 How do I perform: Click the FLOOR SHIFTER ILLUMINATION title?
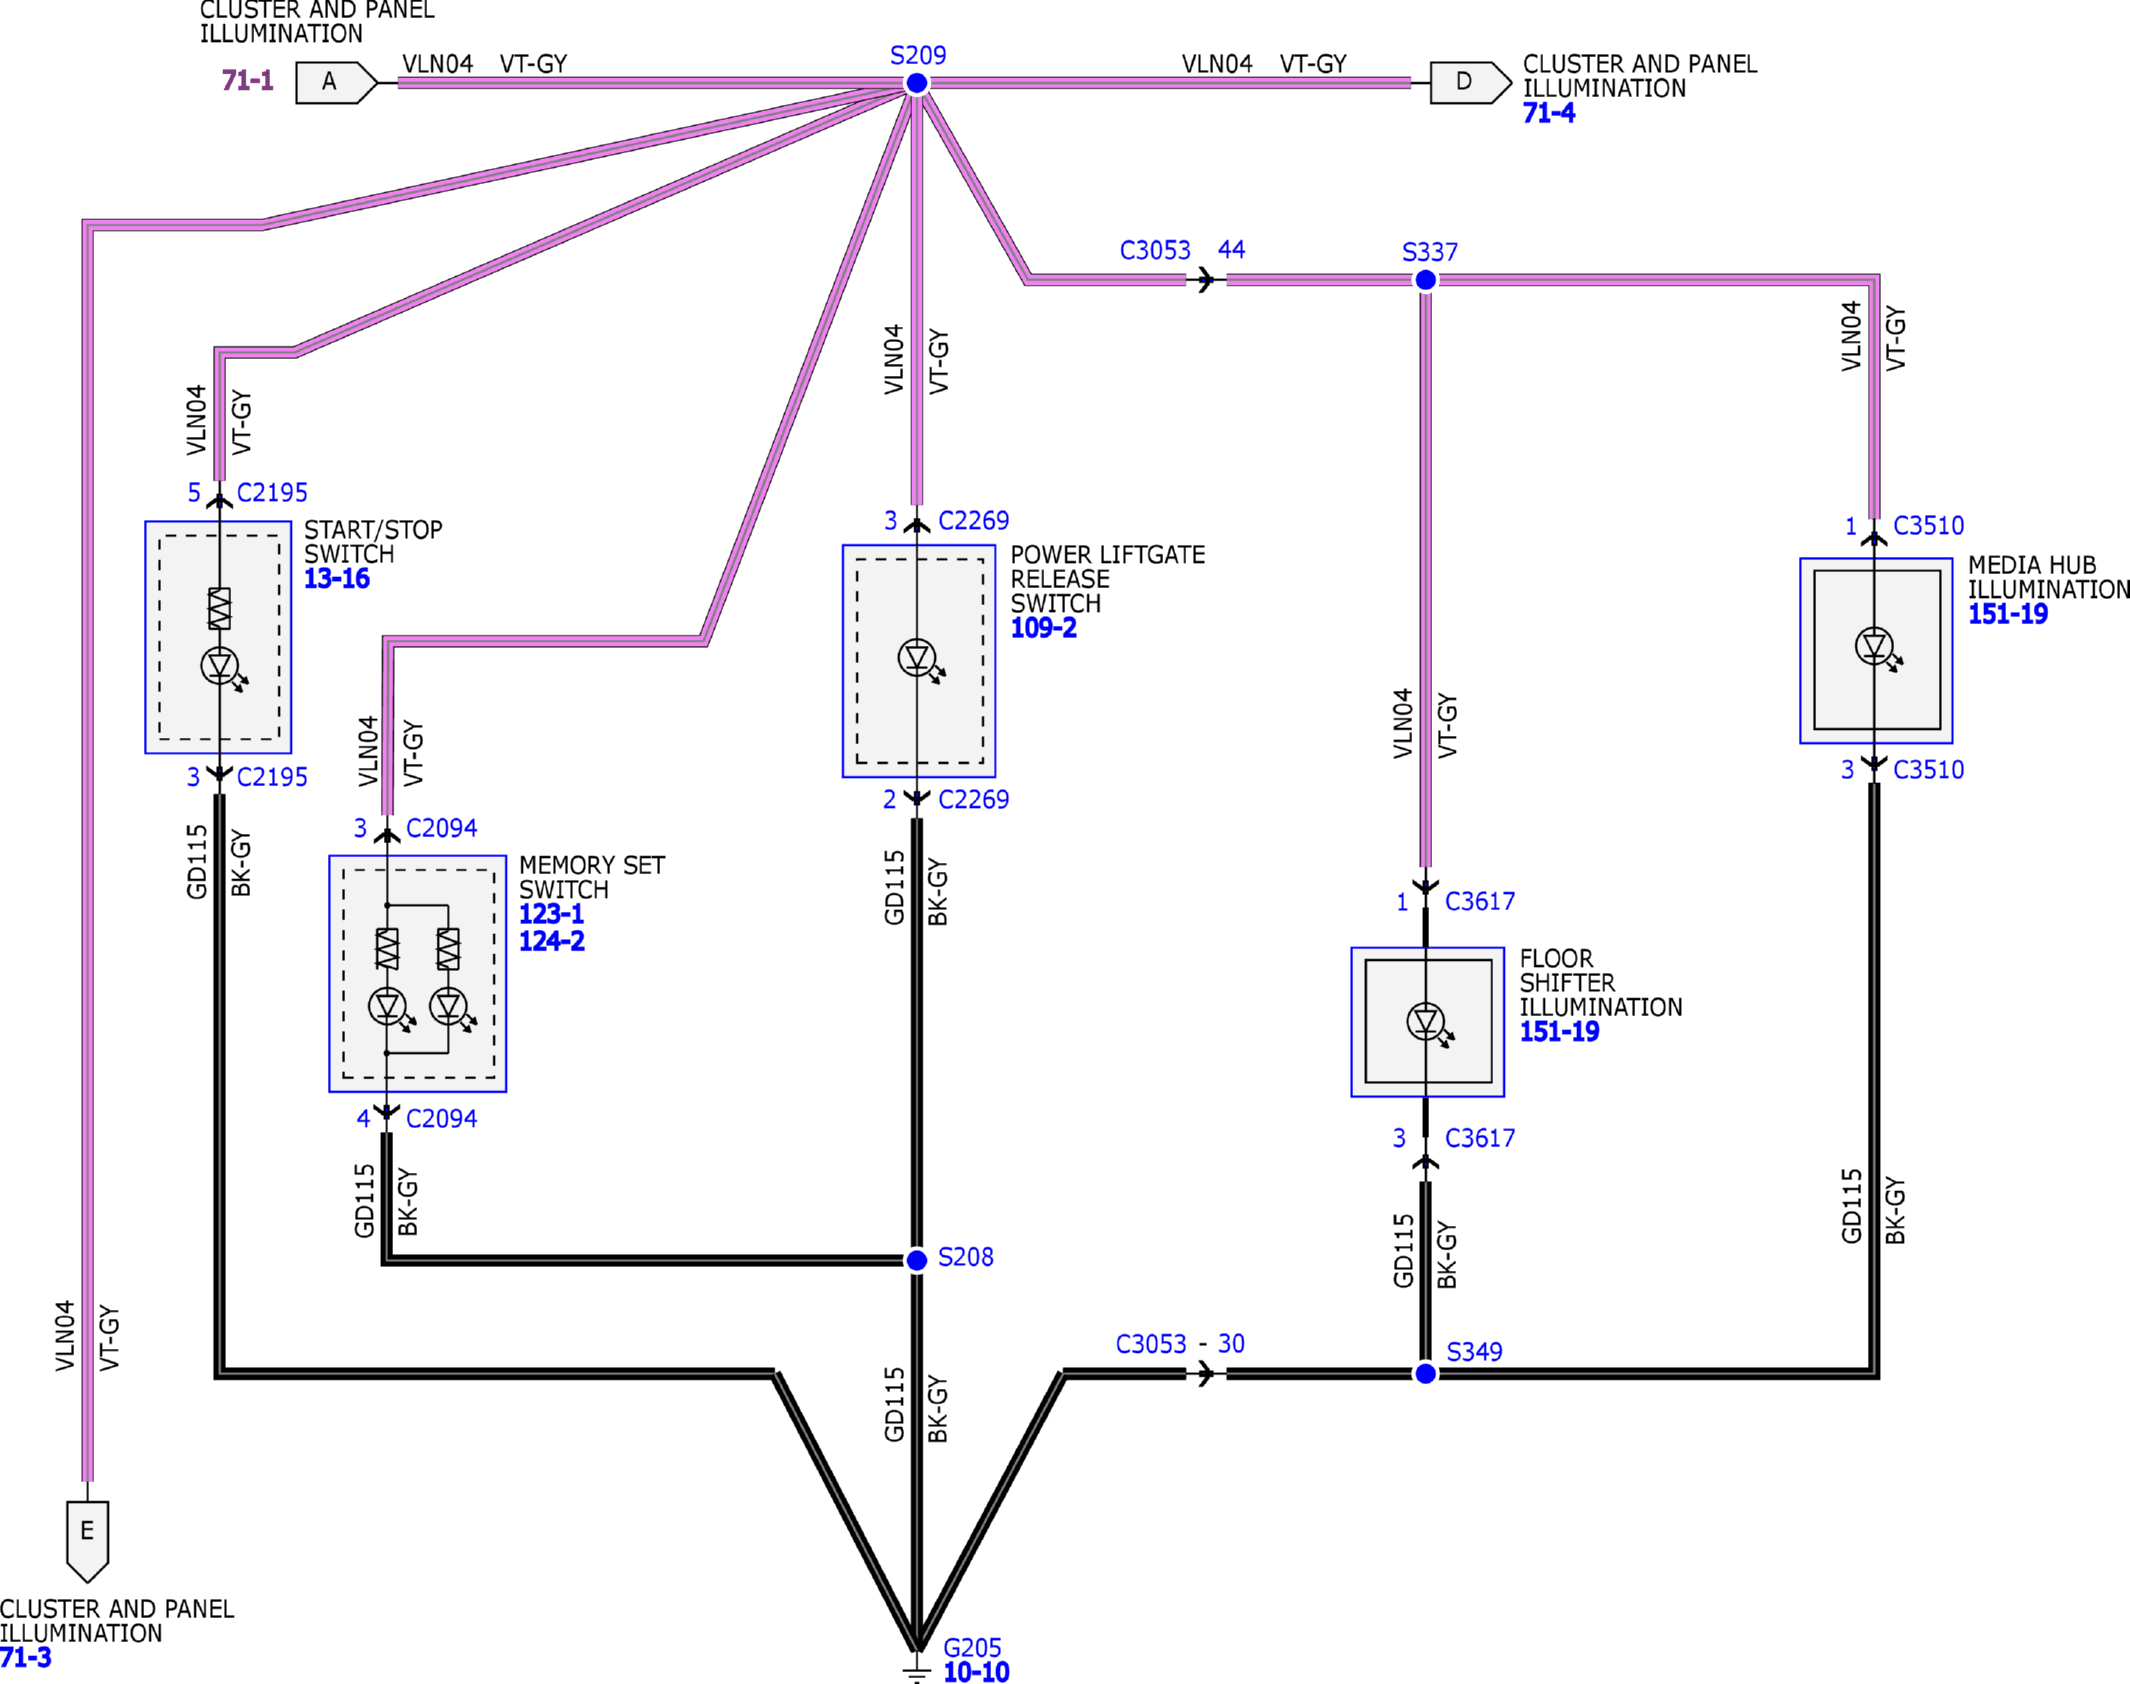1601,983
